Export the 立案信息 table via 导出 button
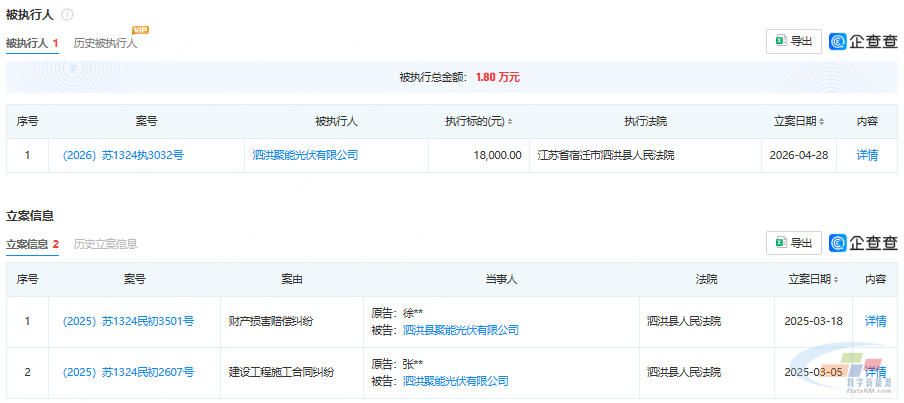 (x=793, y=242)
